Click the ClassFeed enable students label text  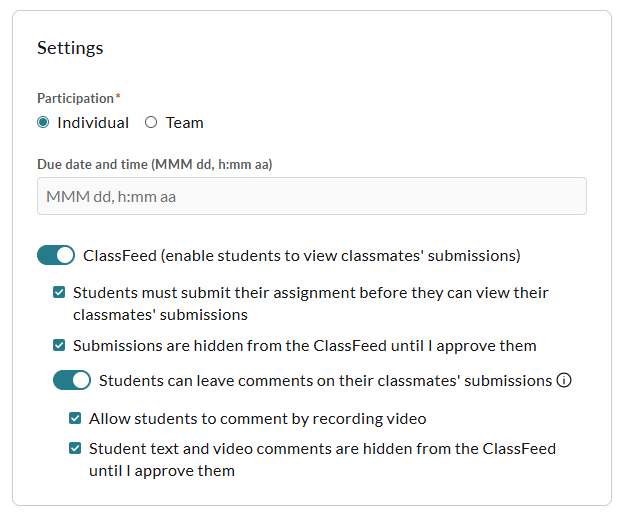pos(301,256)
